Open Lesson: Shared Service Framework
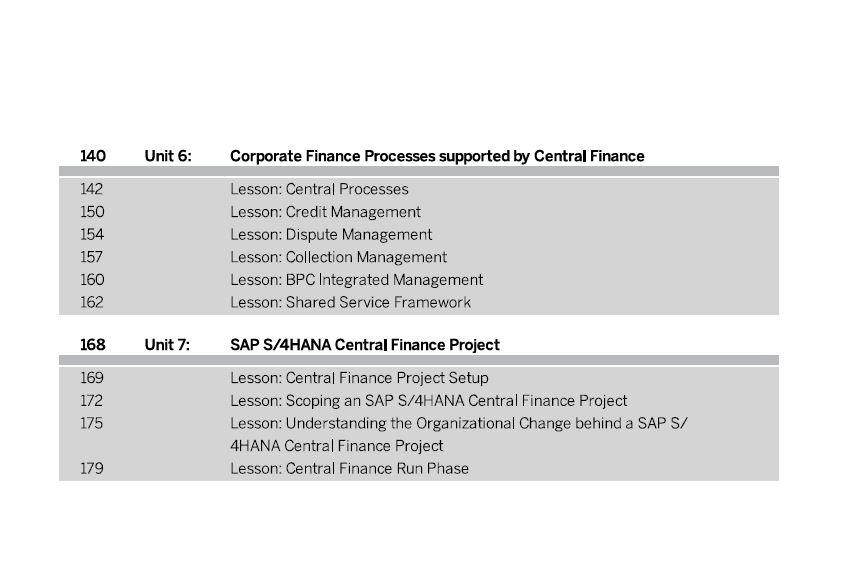Viewport: 850px width, 562px height. tap(350, 302)
